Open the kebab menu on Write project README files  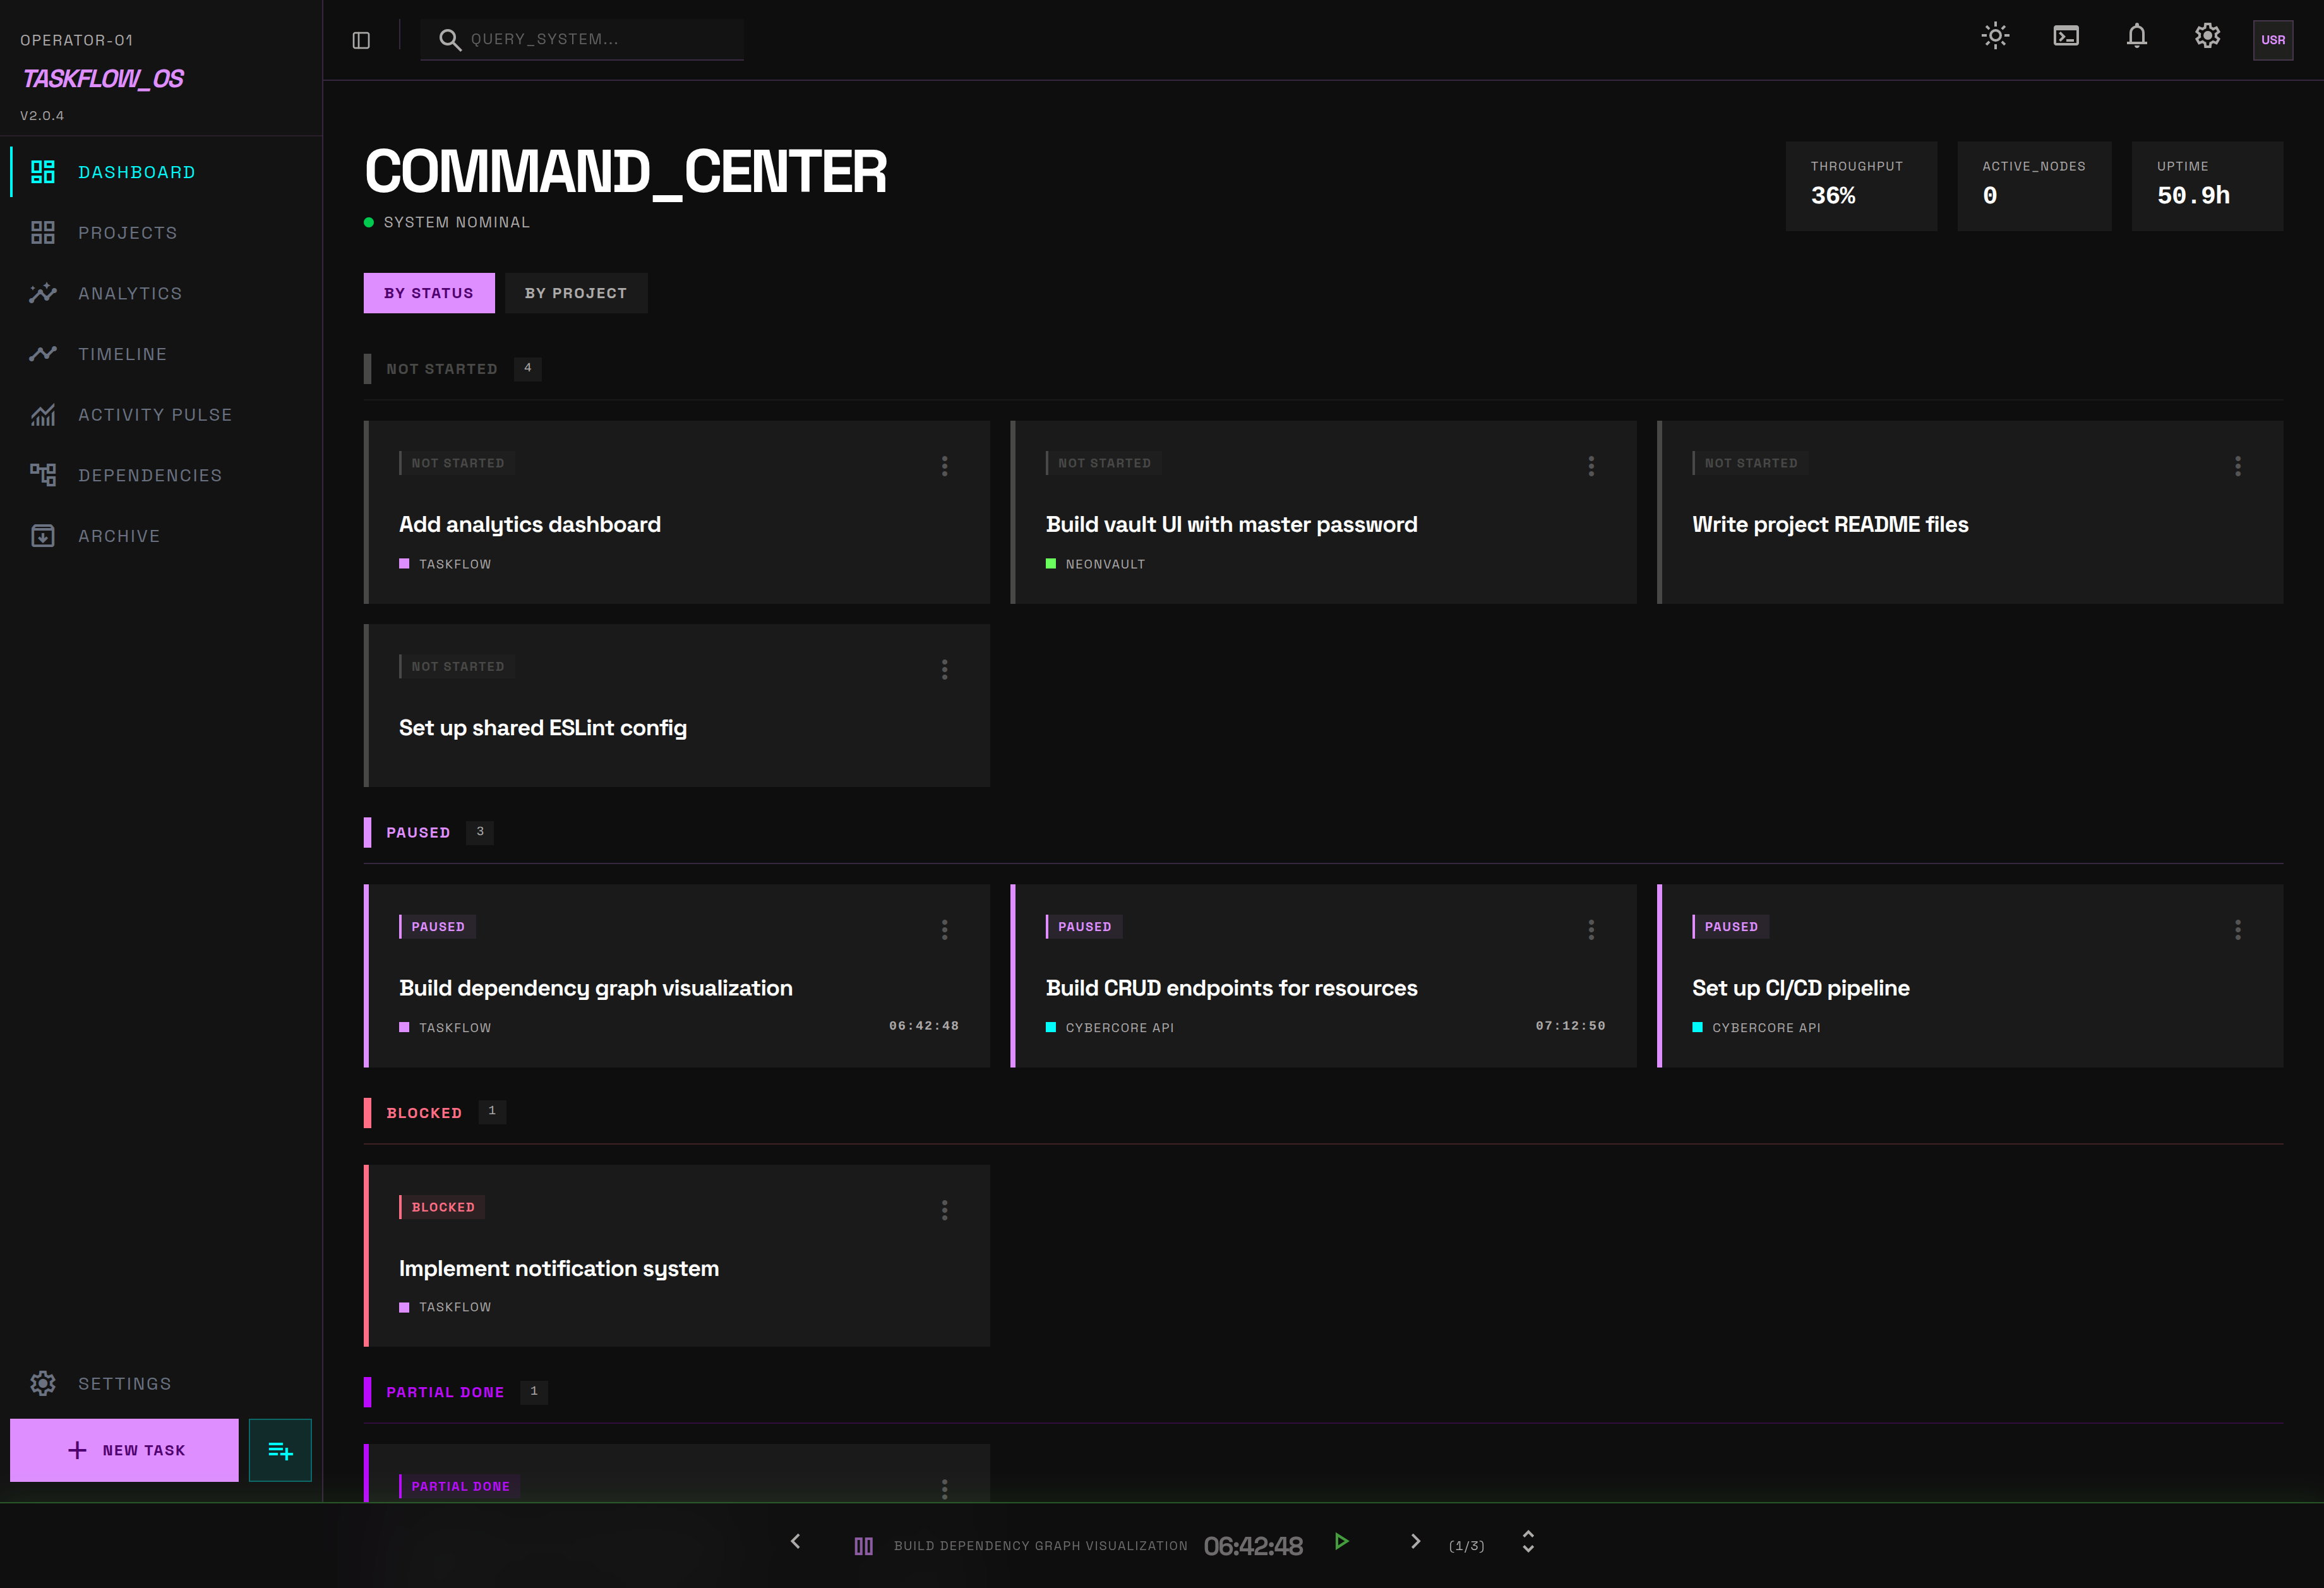point(2238,465)
